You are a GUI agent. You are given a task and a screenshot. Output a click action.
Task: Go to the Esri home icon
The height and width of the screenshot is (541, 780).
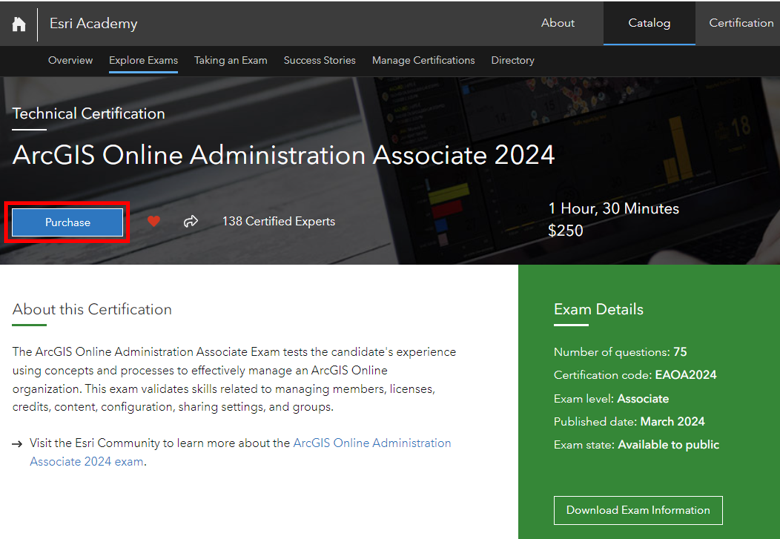tap(19, 23)
